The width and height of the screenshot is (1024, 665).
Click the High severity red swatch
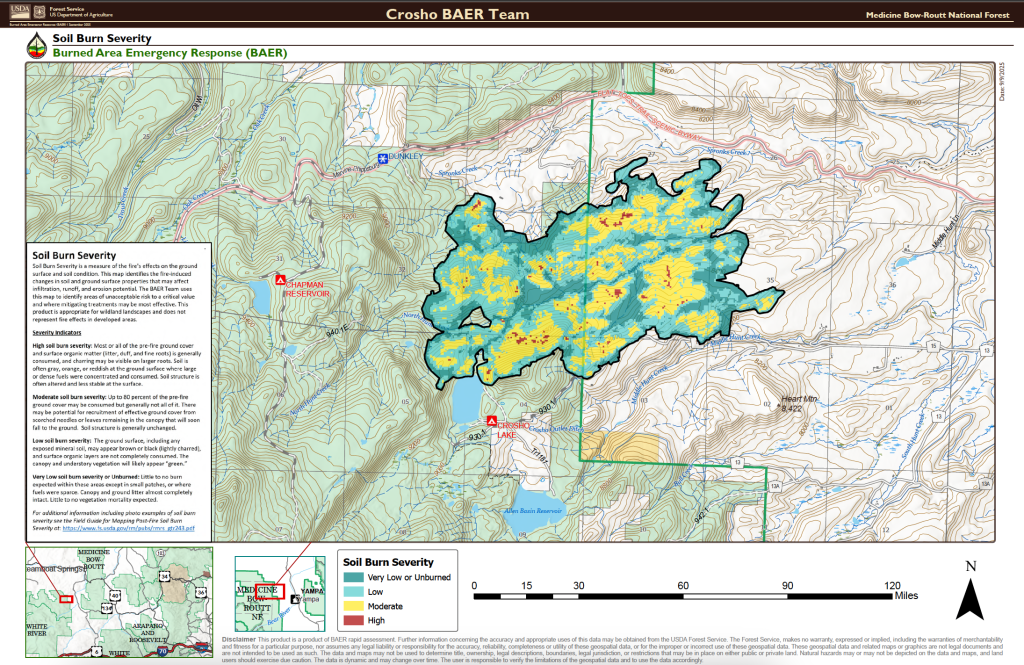pos(353,620)
